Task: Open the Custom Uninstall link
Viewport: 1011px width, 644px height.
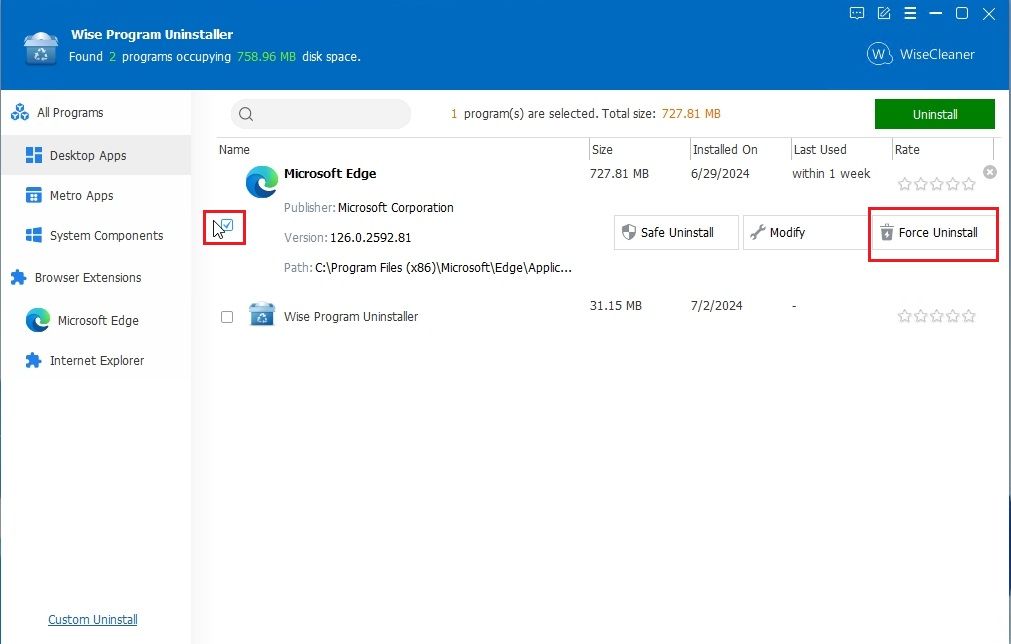Action: click(92, 619)
